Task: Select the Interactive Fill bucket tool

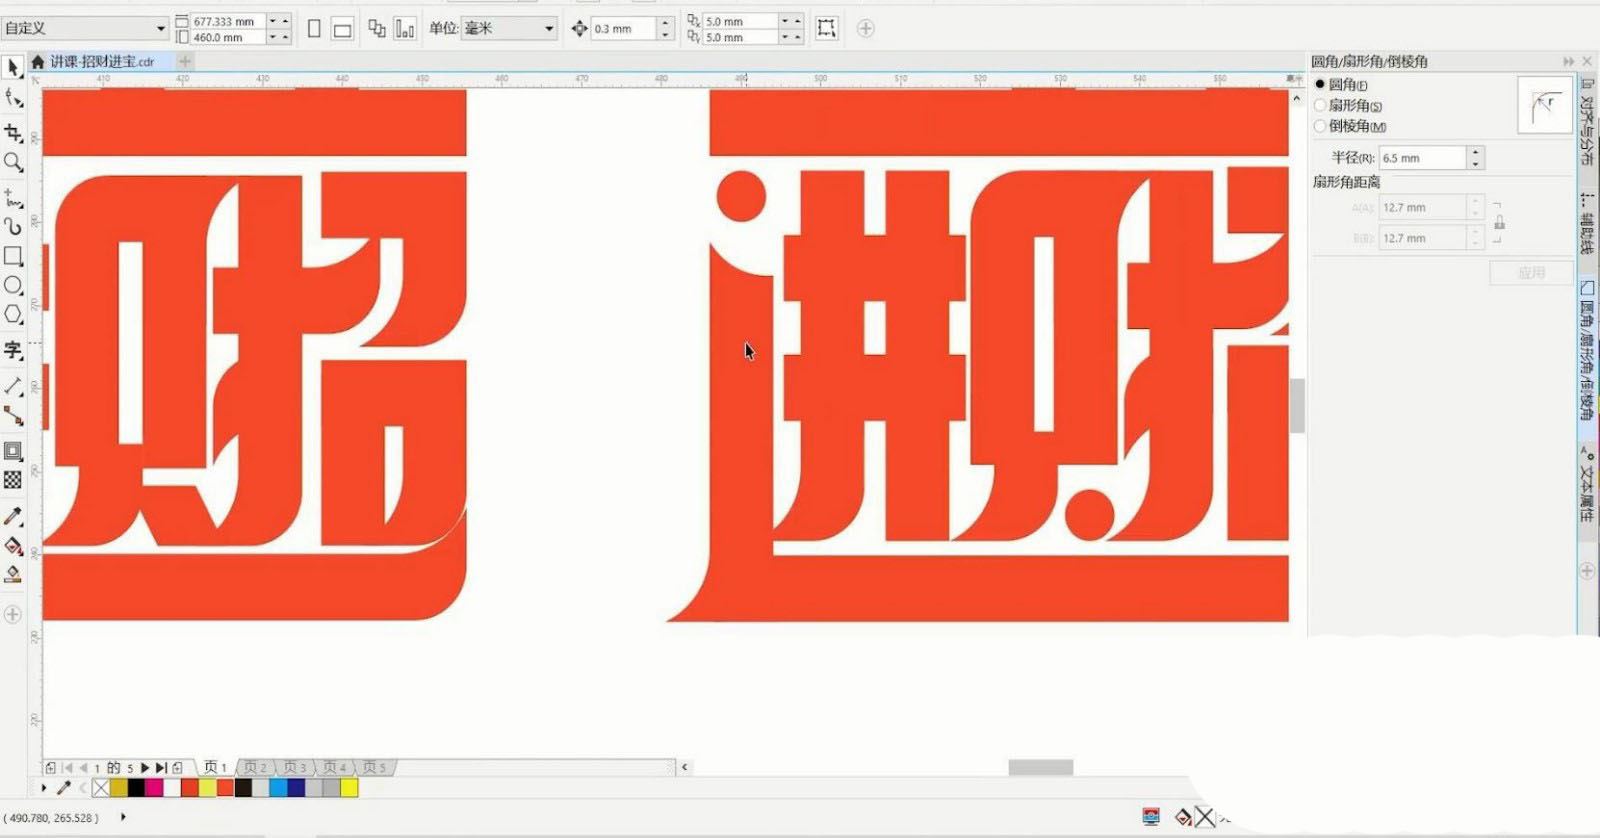Action: 13,545
